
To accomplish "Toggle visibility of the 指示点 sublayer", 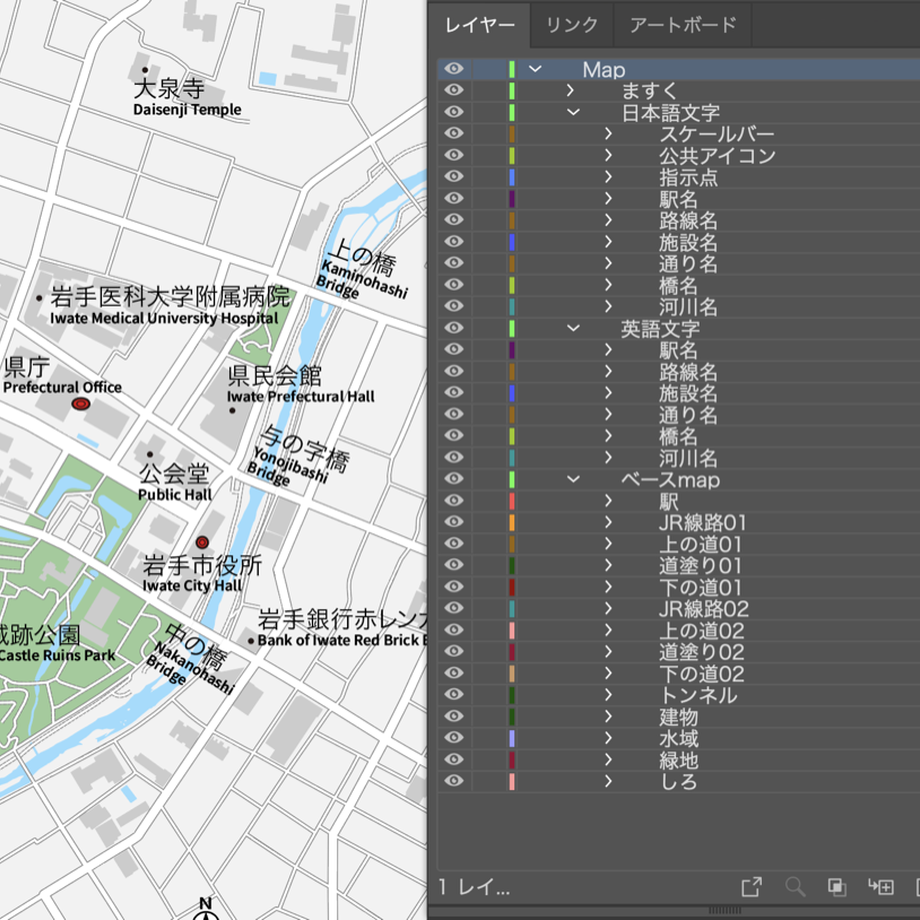I will pyautogui.click(x=454, y=176).
